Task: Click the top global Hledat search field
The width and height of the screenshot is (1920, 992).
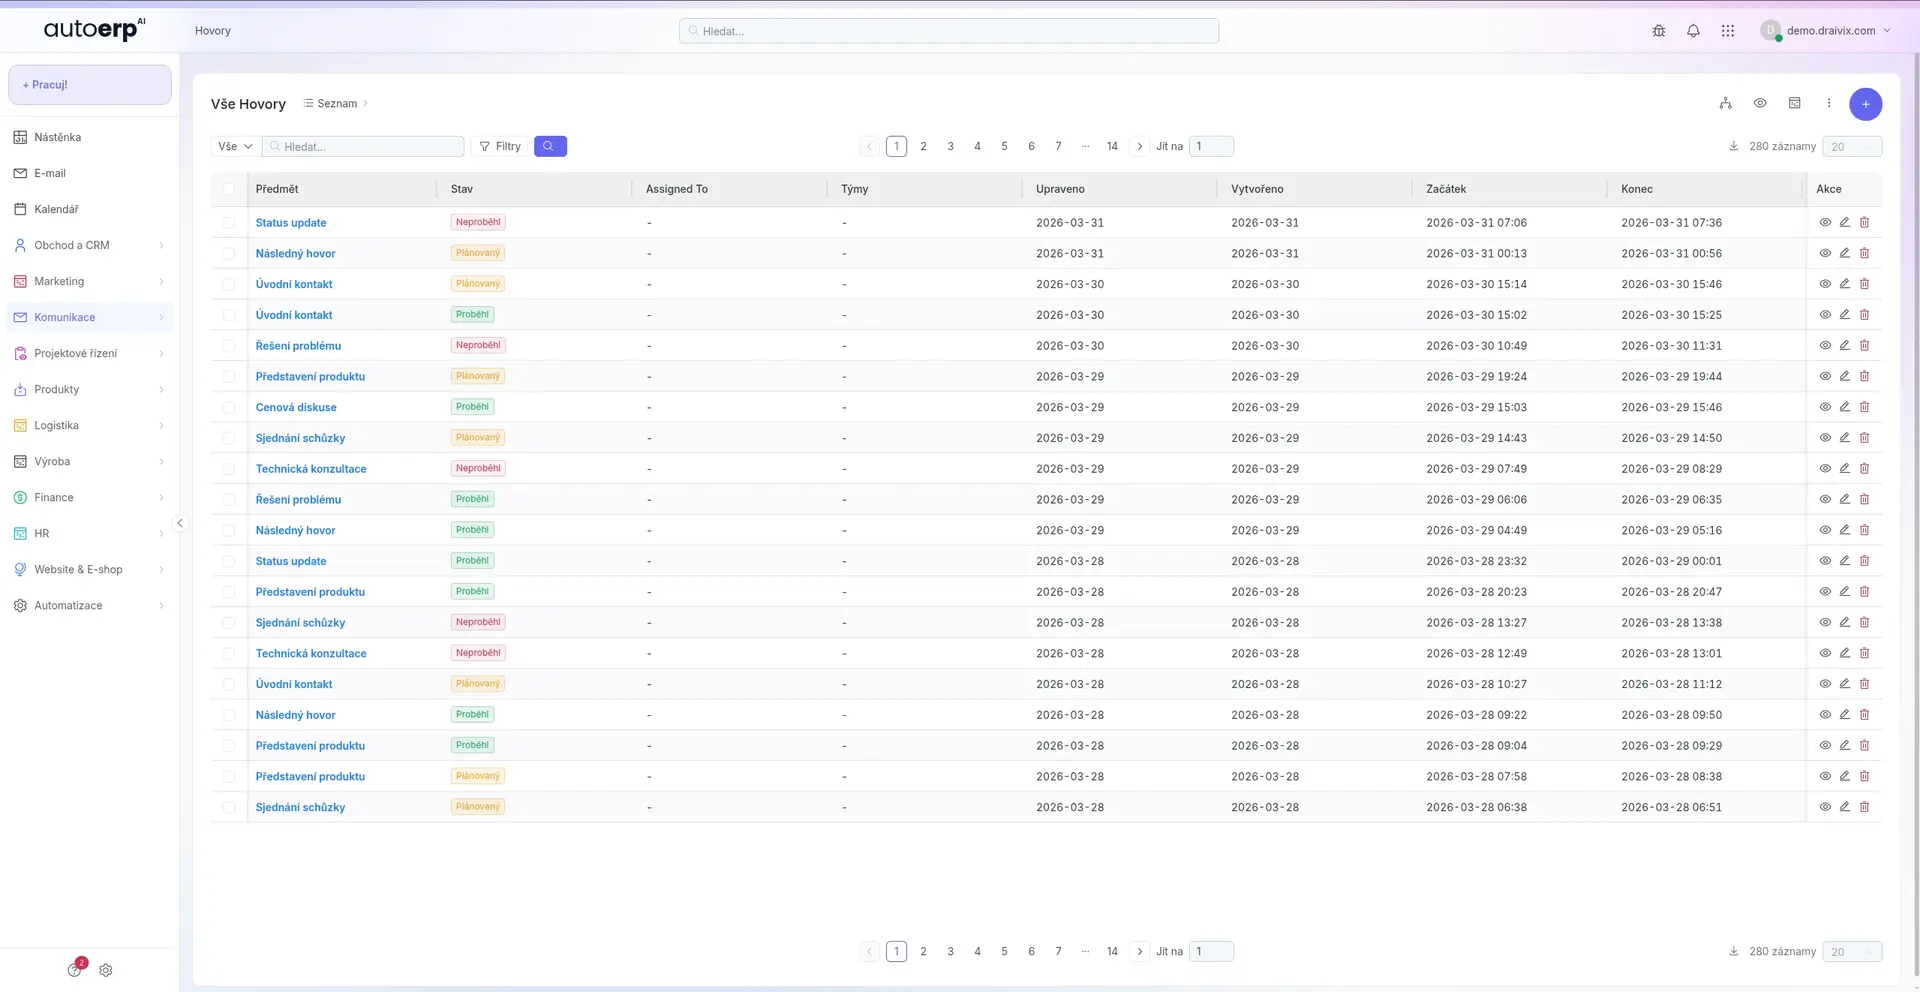Action: coord(948,31)
